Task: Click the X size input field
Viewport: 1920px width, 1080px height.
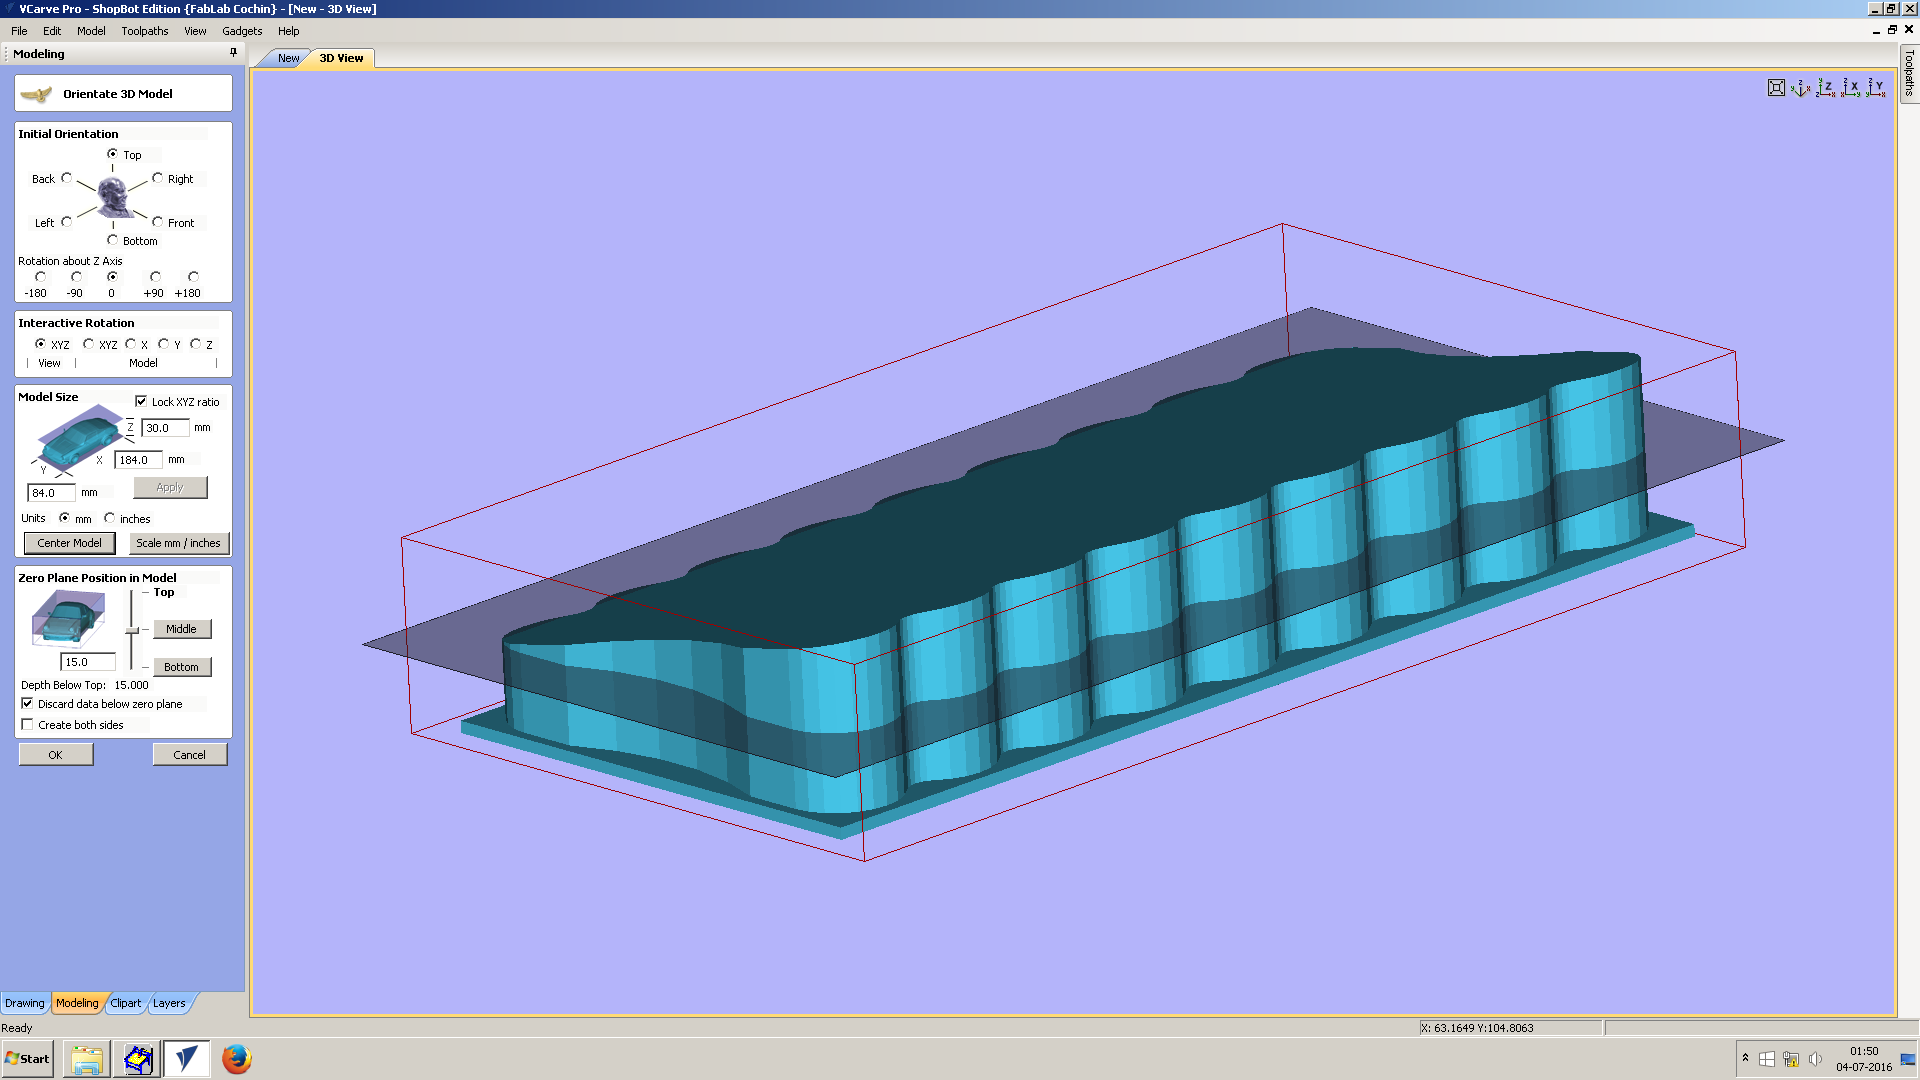Action: coord(138,460)
